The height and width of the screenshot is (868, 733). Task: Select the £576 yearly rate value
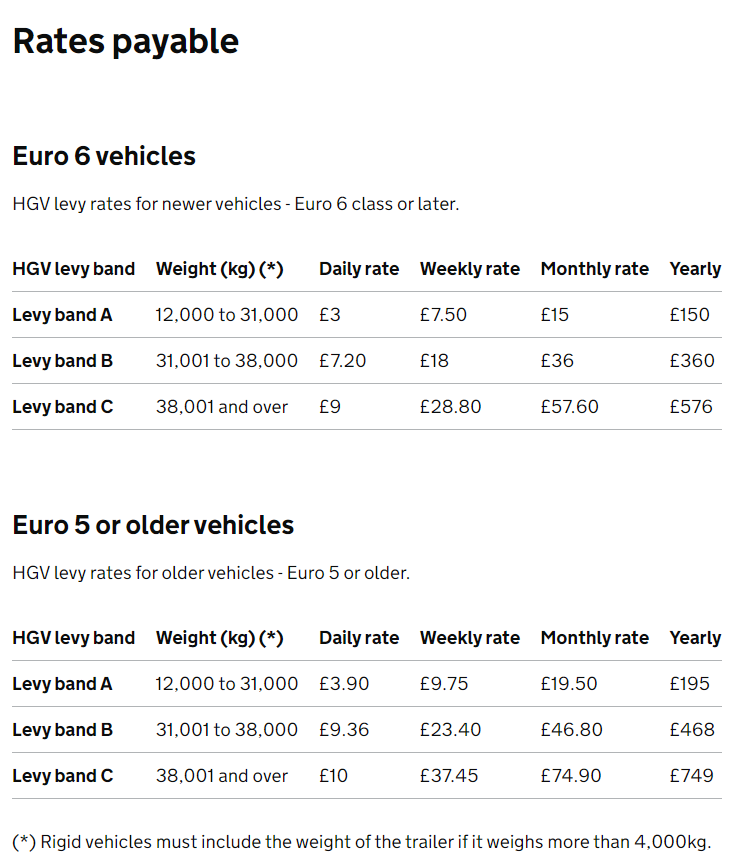pyautogui.click(x=691, y=407)
